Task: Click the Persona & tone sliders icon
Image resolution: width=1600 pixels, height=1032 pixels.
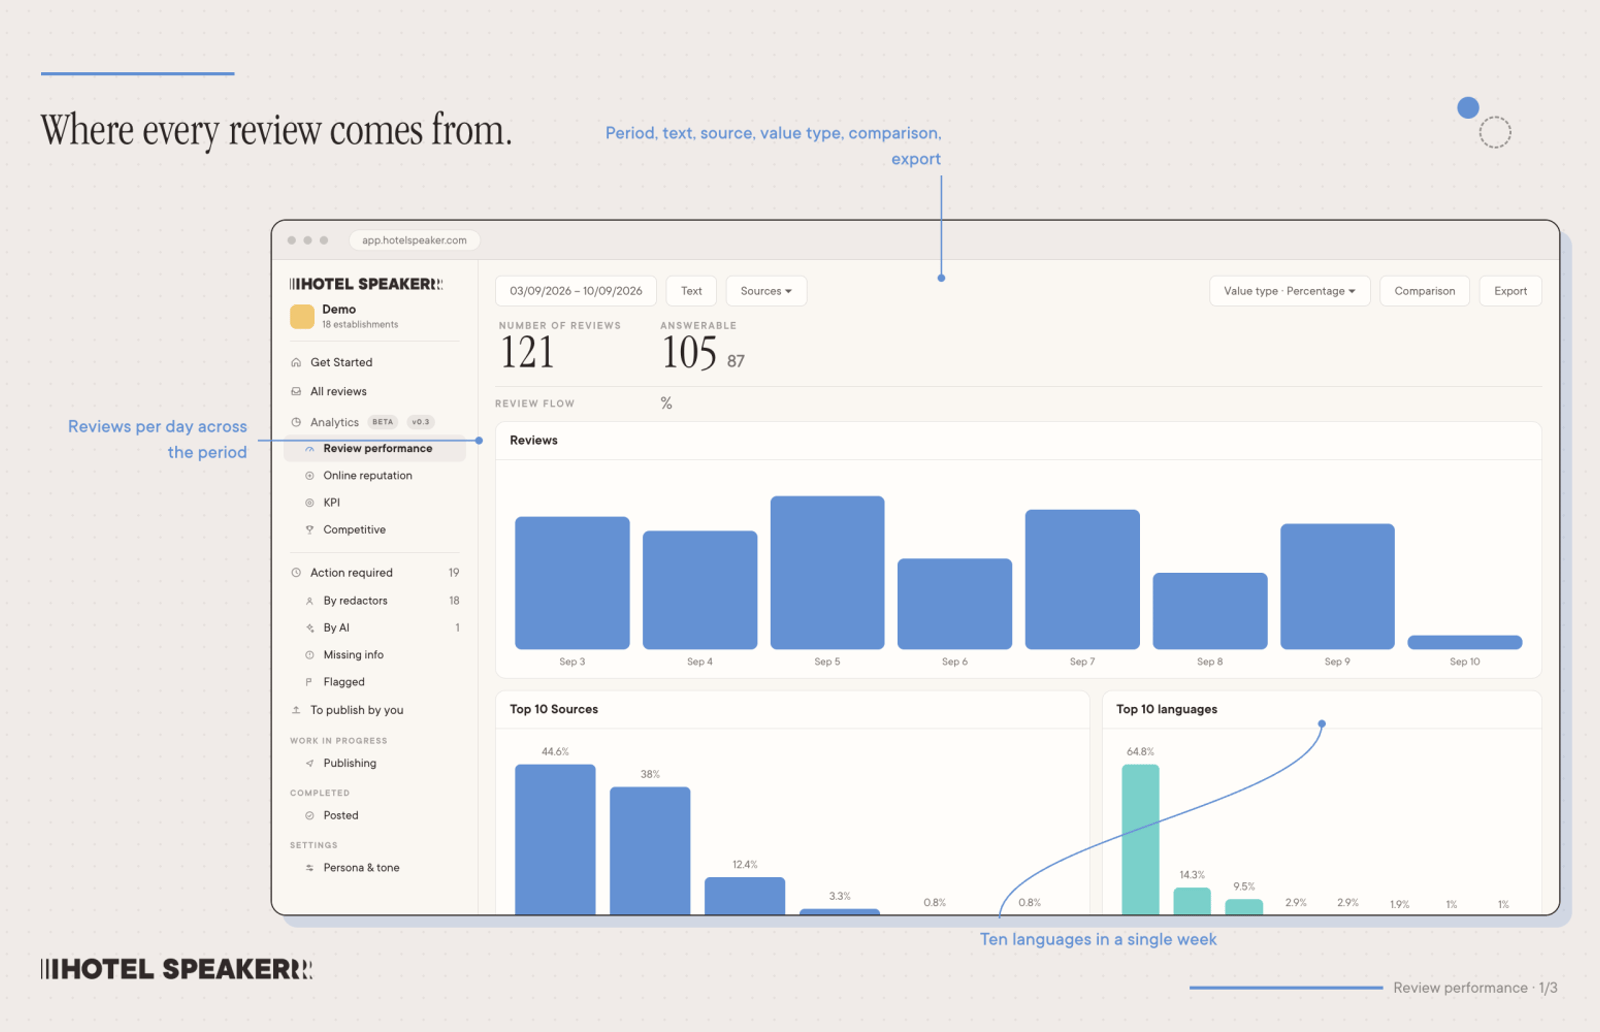Action: (310, 868)
